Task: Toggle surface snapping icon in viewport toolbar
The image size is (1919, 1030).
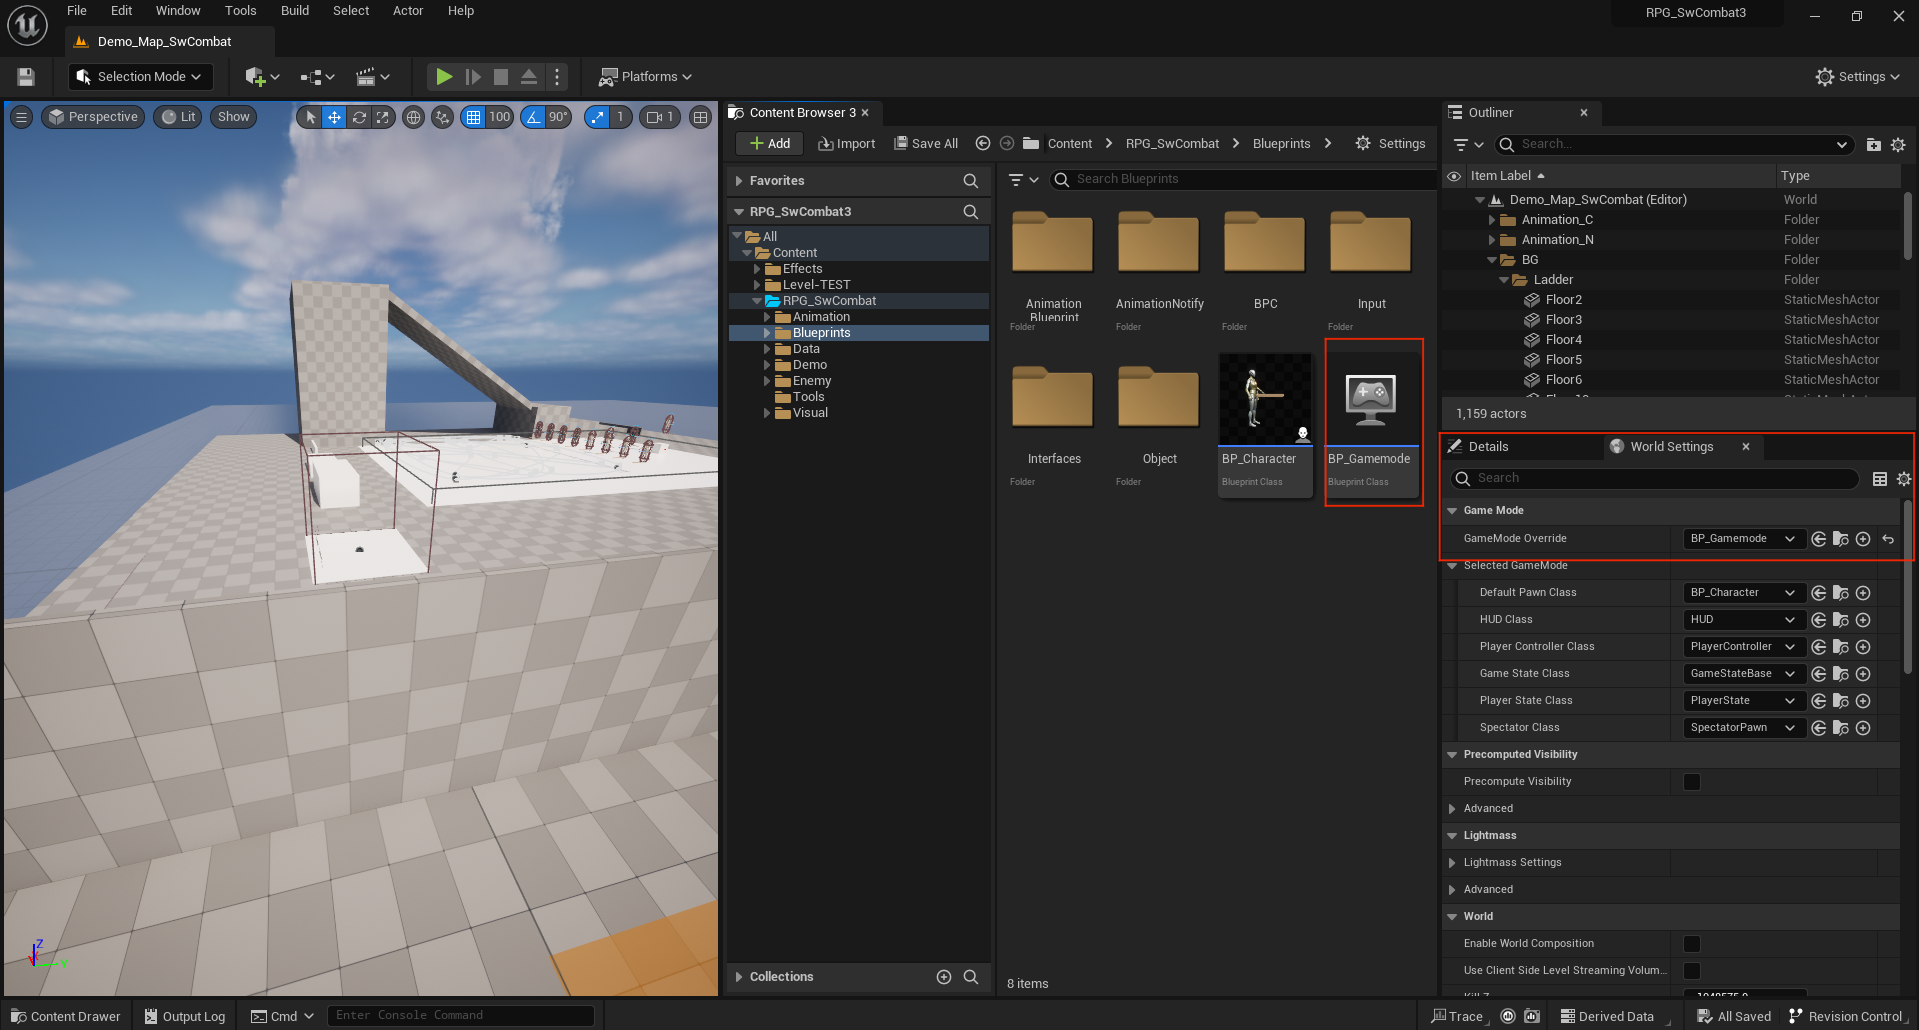Action: [x=442, y=117]
